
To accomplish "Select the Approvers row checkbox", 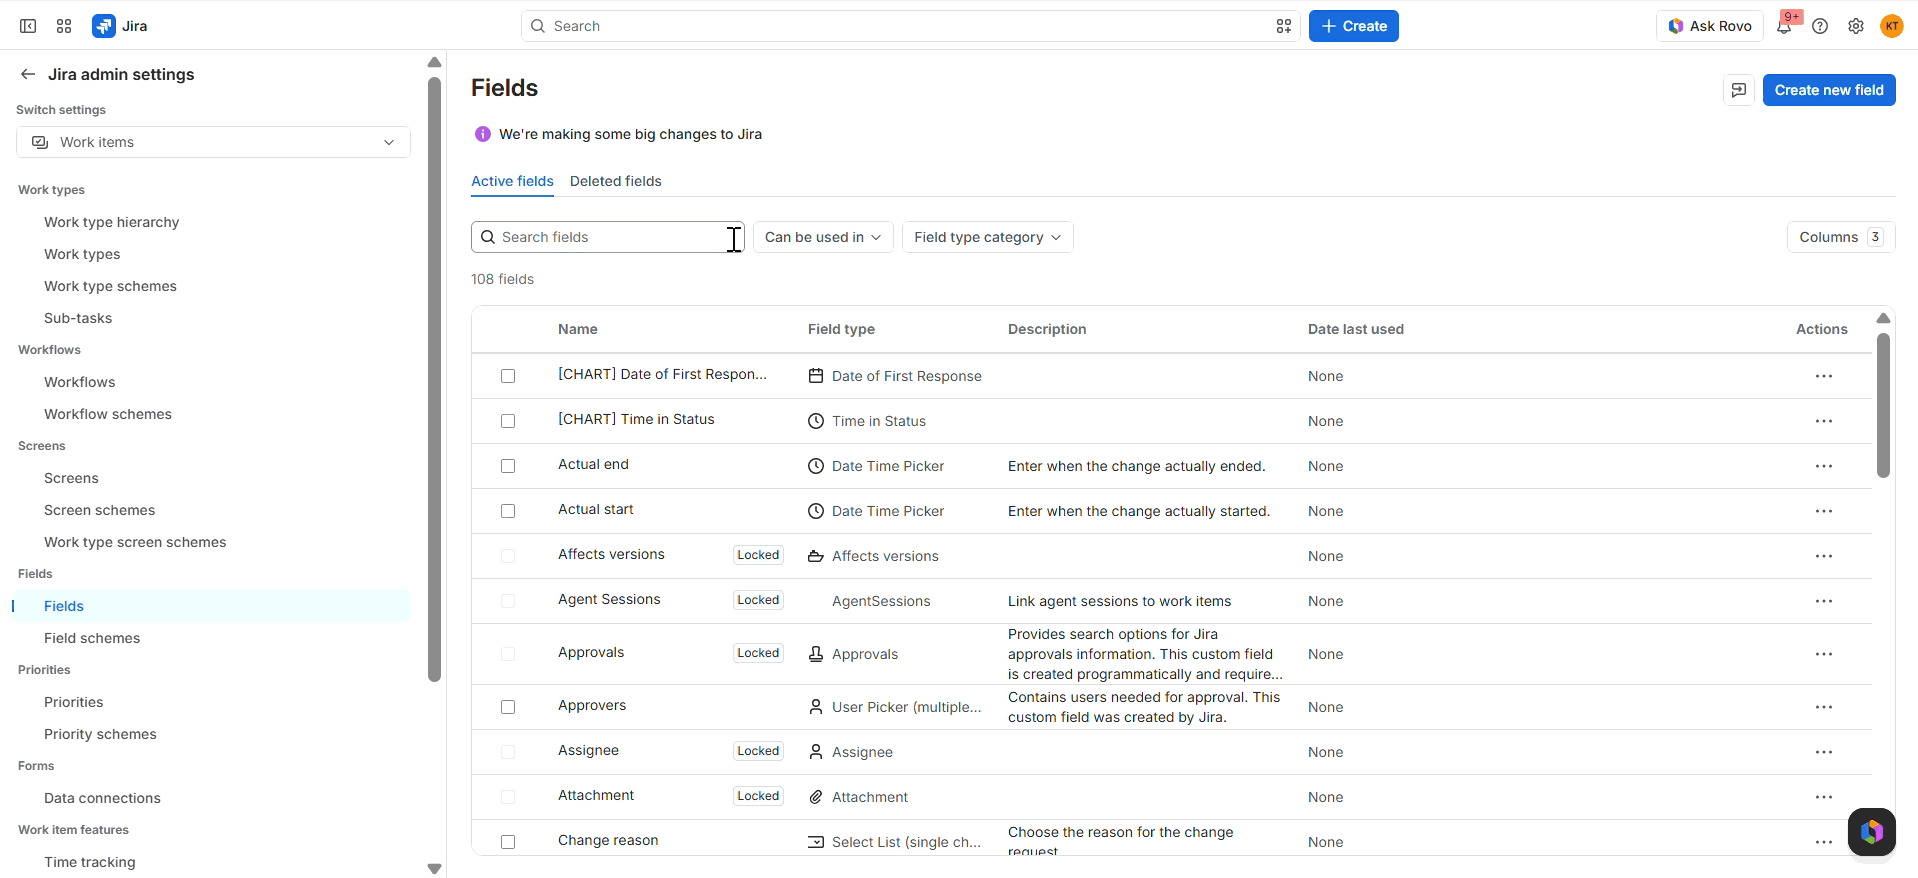I will (x=508, y=707).
